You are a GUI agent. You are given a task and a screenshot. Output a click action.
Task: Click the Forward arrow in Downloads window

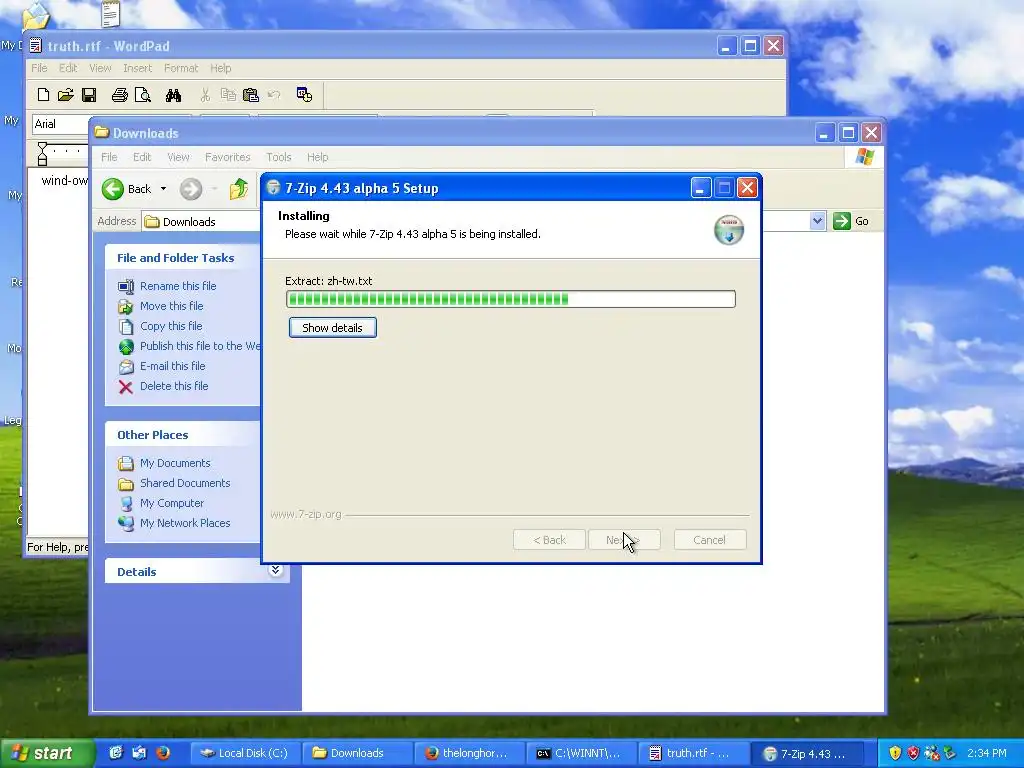click(191, 189)
